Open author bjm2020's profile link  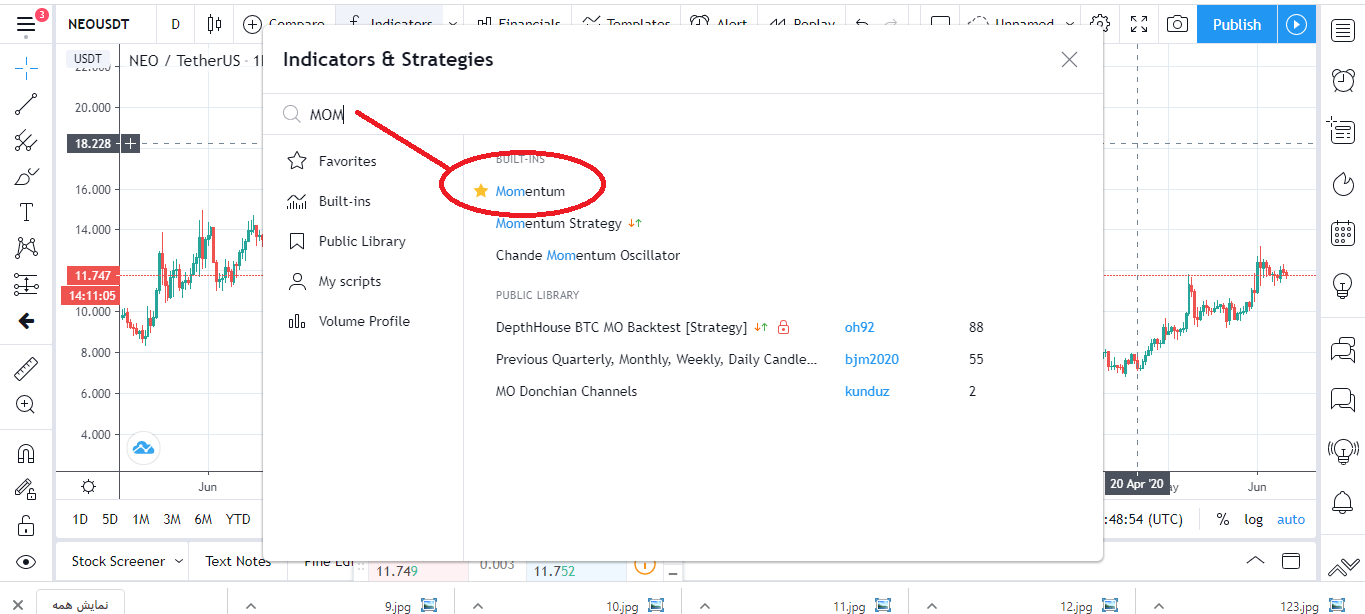point(872,359)
